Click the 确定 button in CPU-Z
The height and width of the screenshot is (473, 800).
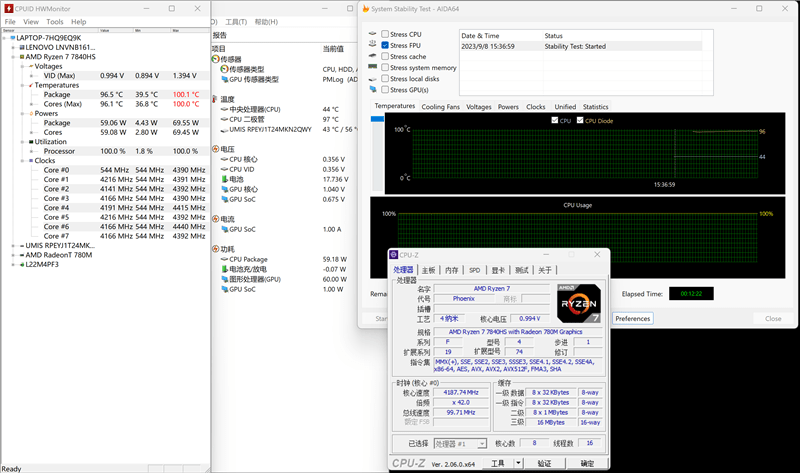click(x=587, y=463)
